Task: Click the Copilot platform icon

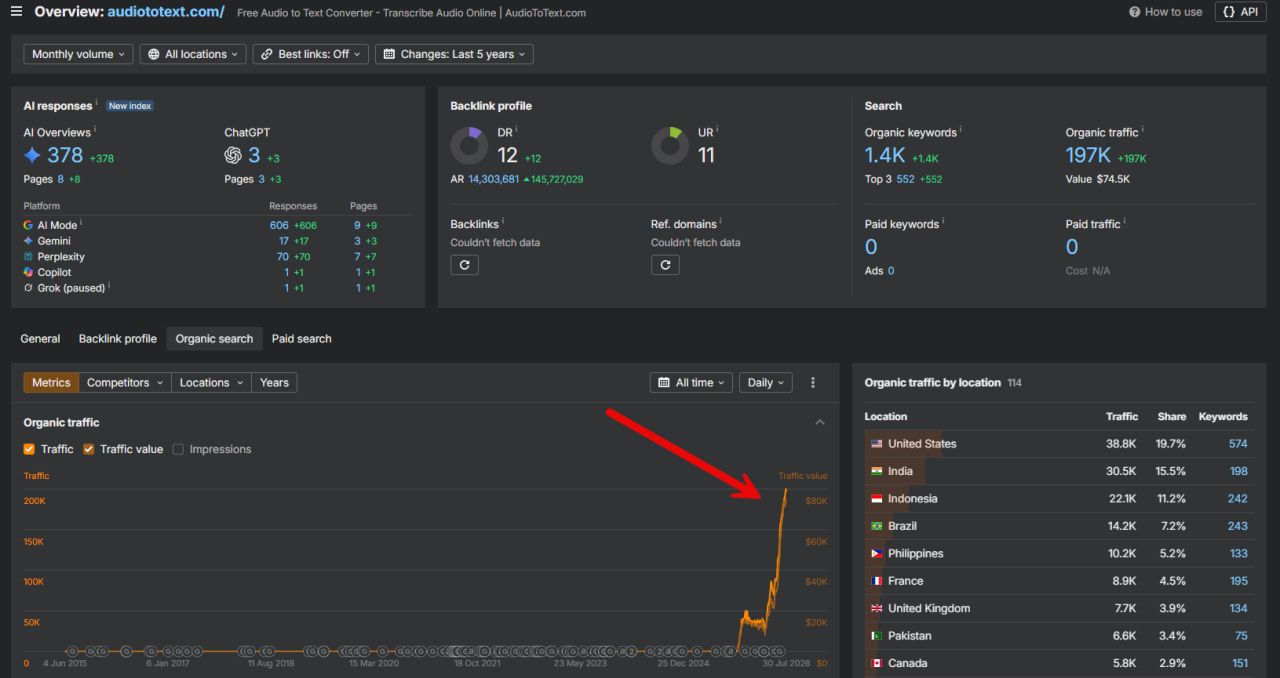Action: (x=29, y=272)
